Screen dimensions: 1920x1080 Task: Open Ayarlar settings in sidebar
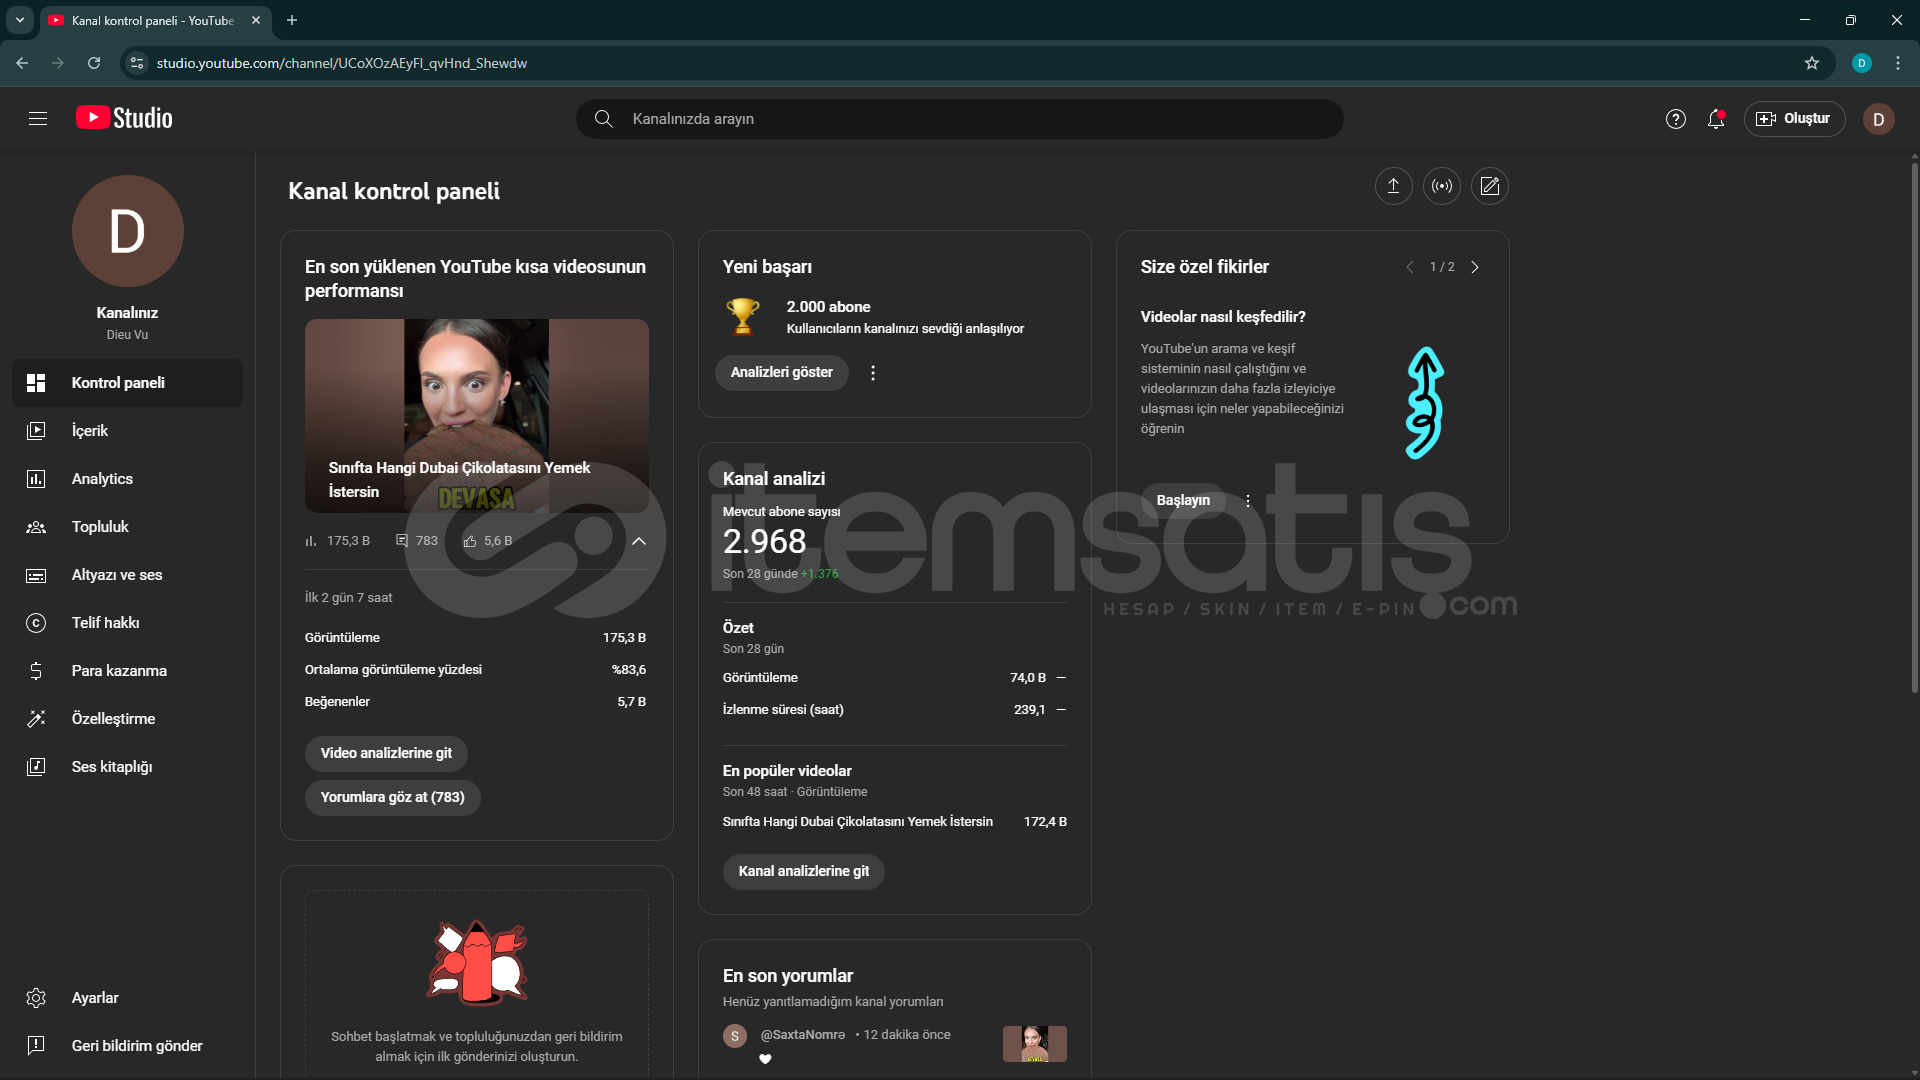[127, 998]
